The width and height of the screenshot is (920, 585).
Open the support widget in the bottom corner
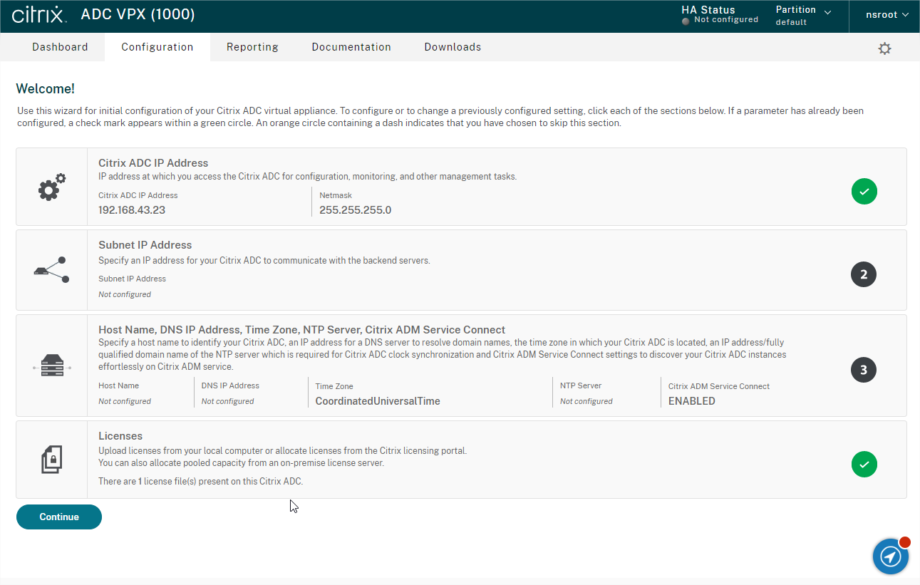click(889, 556)
